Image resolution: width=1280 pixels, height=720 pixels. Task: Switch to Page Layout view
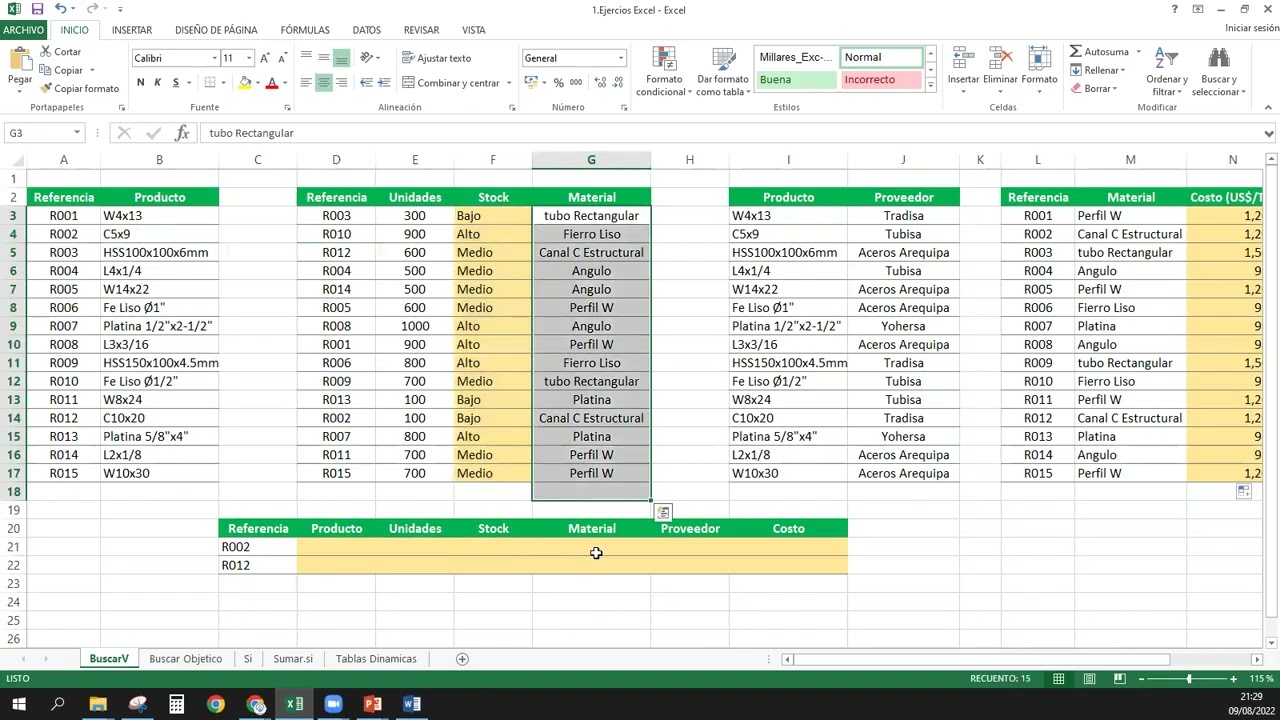click(x=1089, y=679)
